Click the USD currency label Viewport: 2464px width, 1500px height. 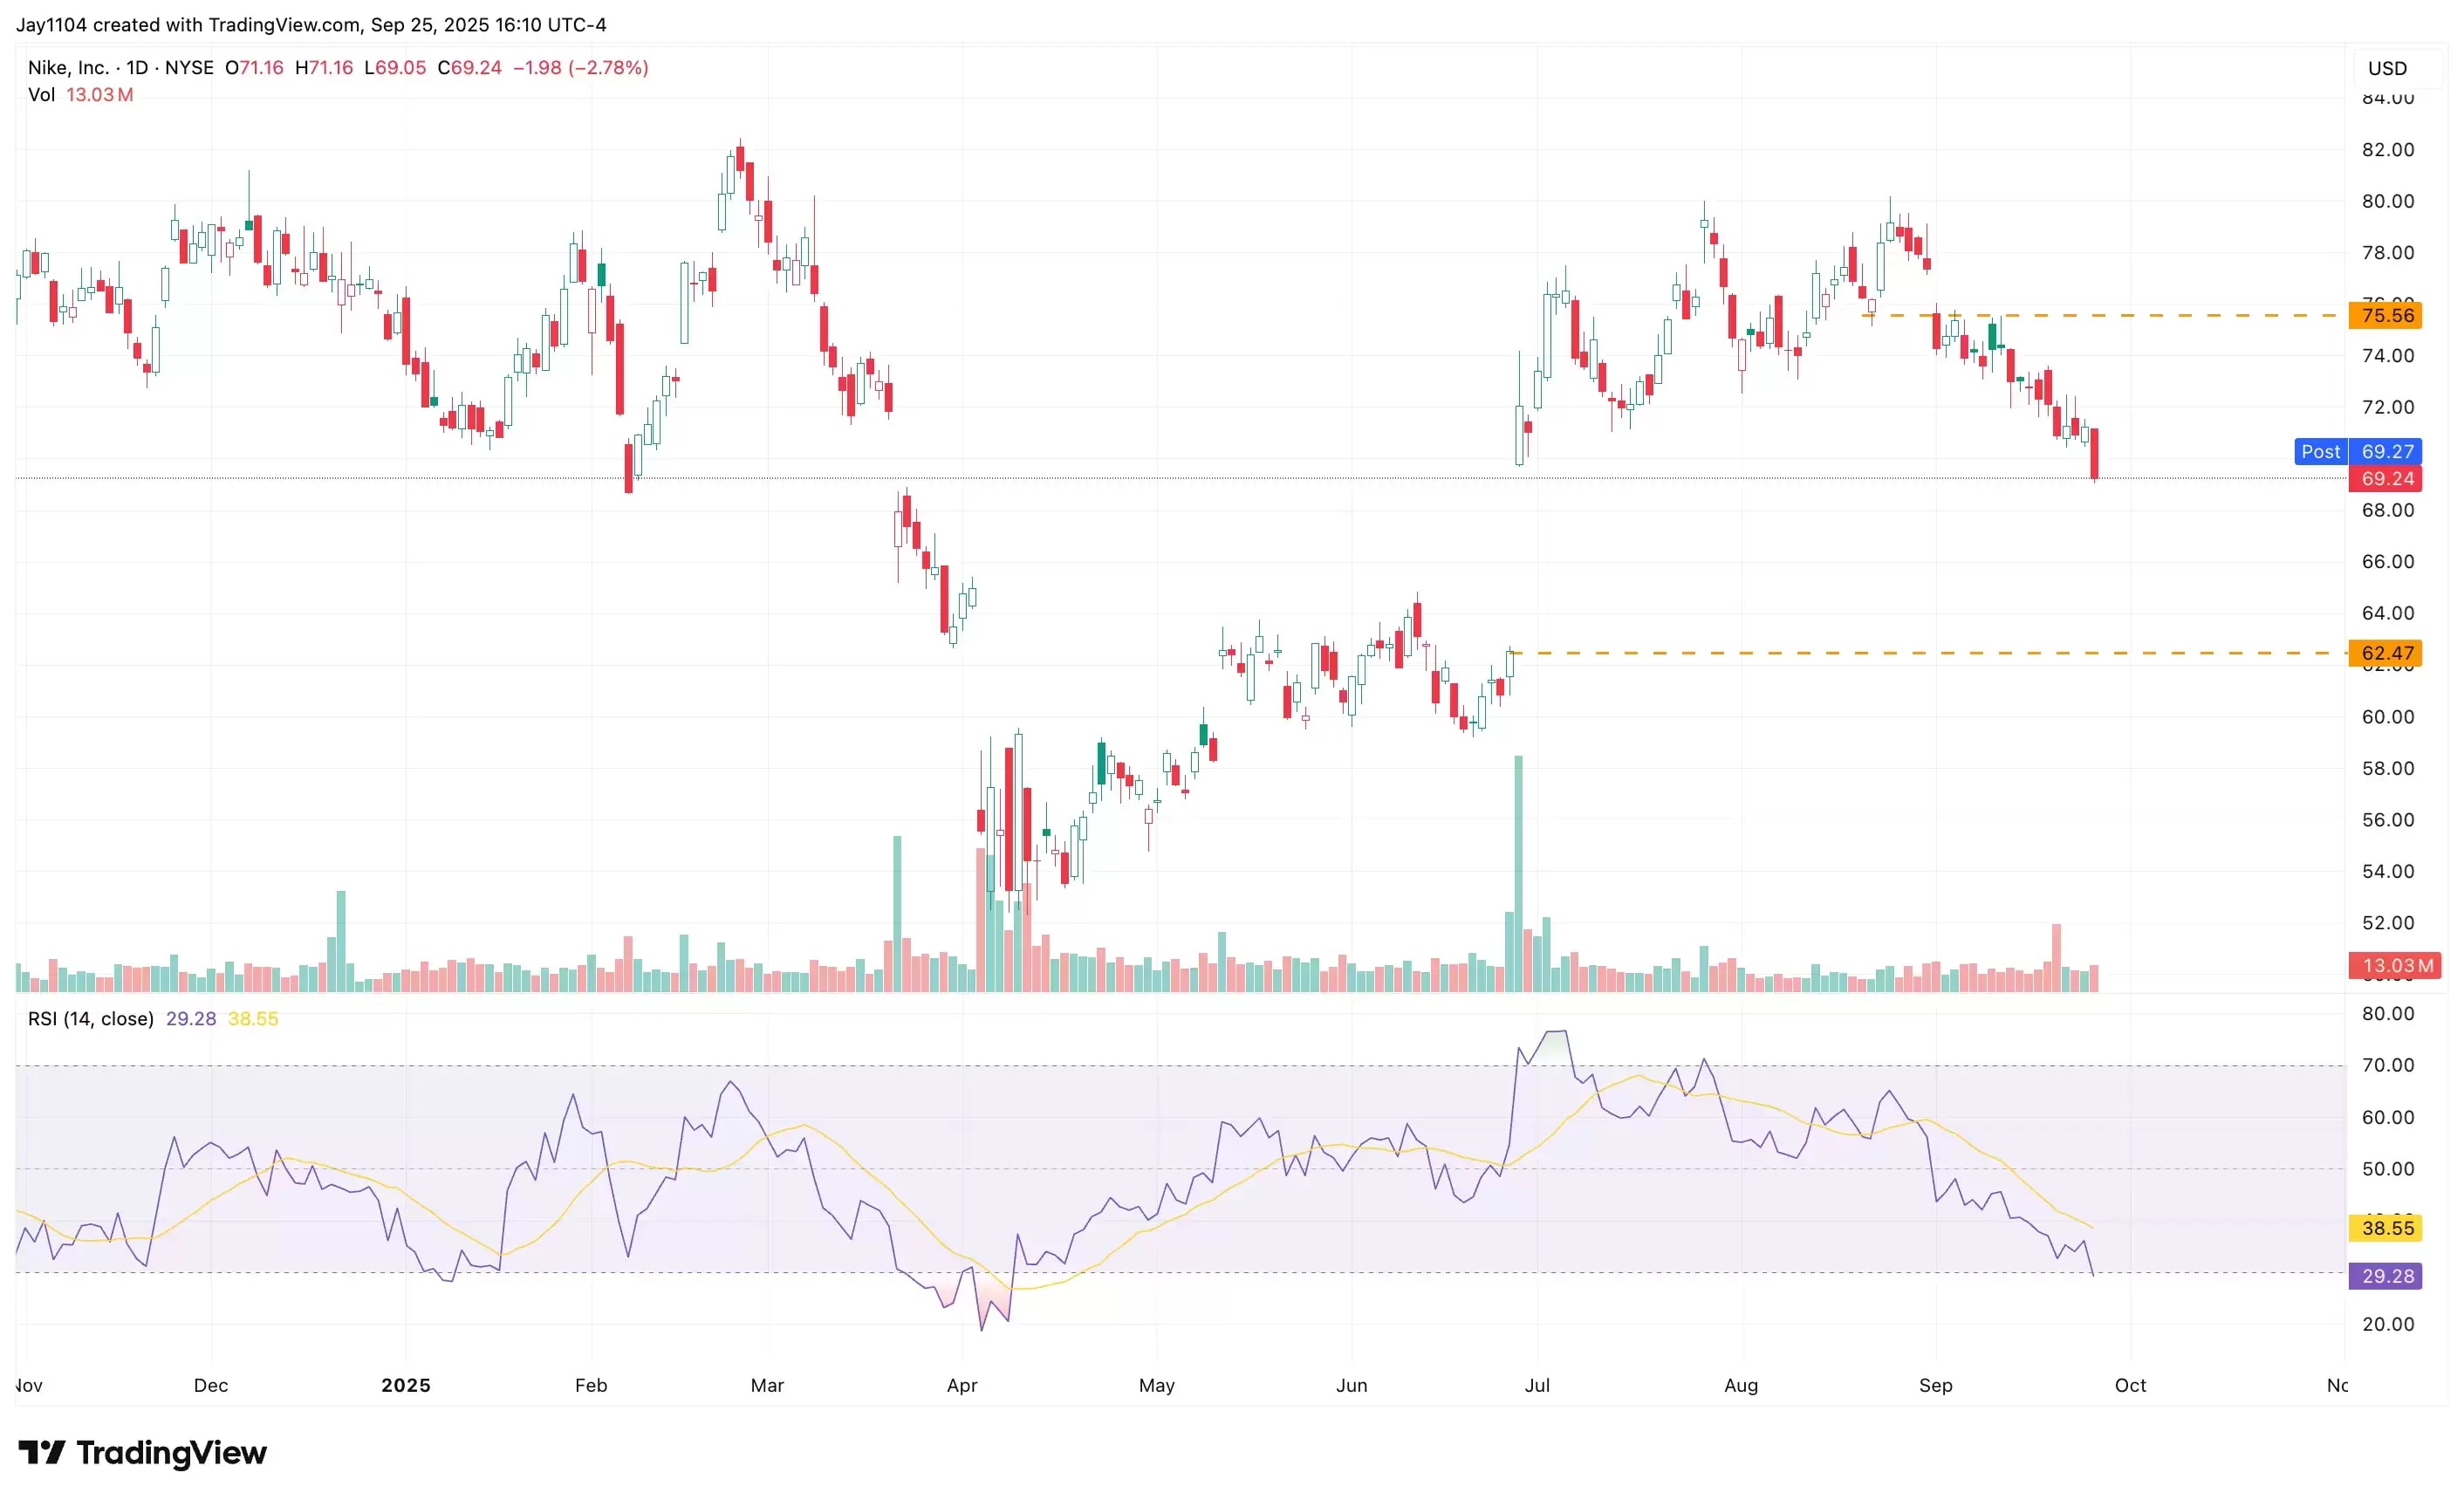point(2386,68)
